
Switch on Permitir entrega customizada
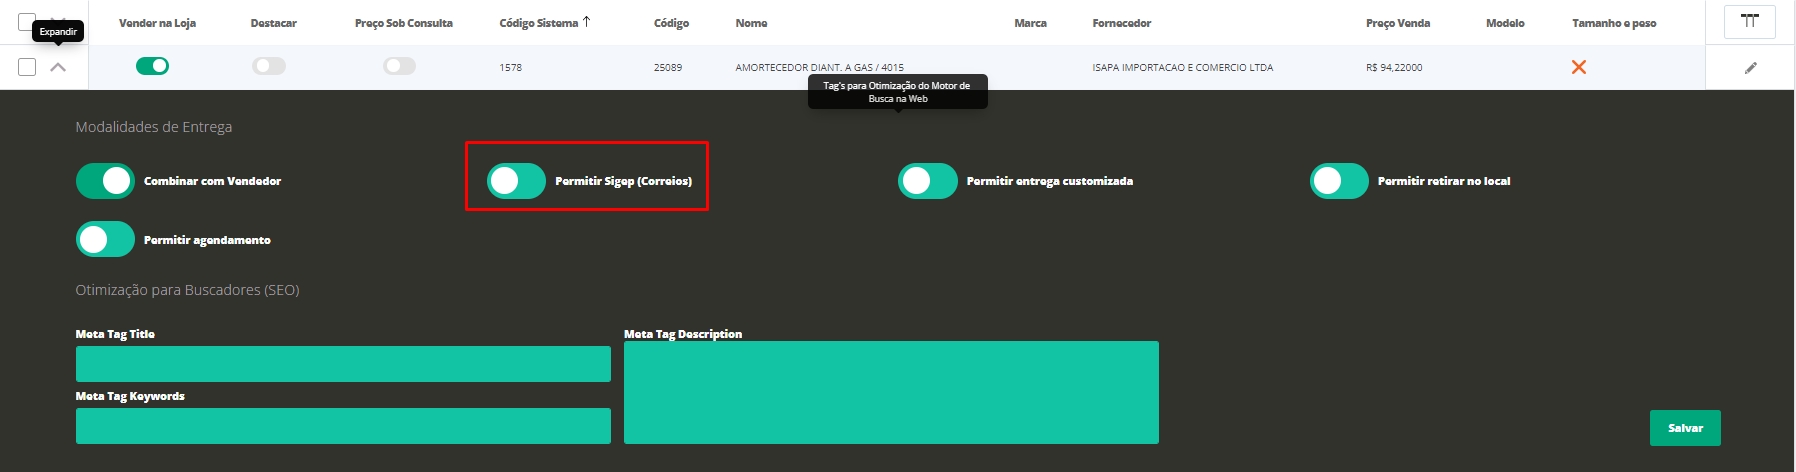(x=927, y=181)
